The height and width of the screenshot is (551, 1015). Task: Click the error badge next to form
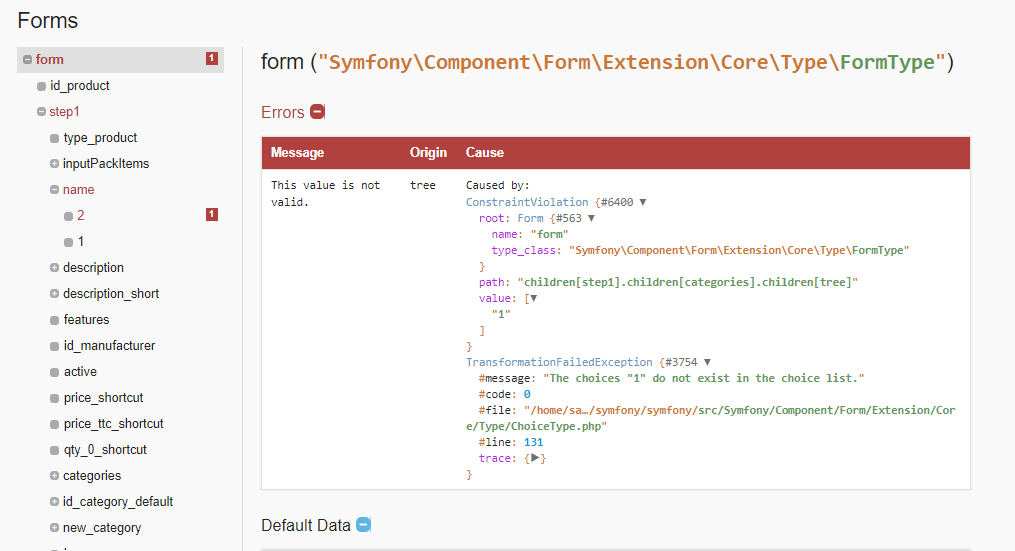[x=212, y=59]
